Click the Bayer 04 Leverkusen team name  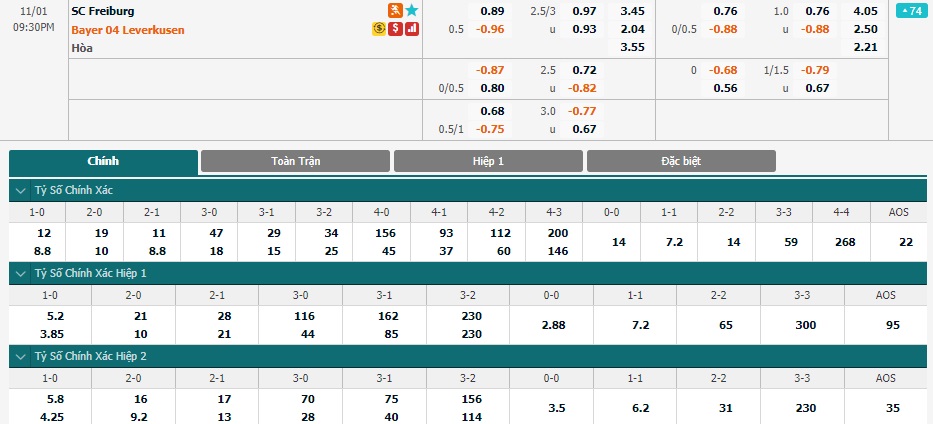click(128, 30)
